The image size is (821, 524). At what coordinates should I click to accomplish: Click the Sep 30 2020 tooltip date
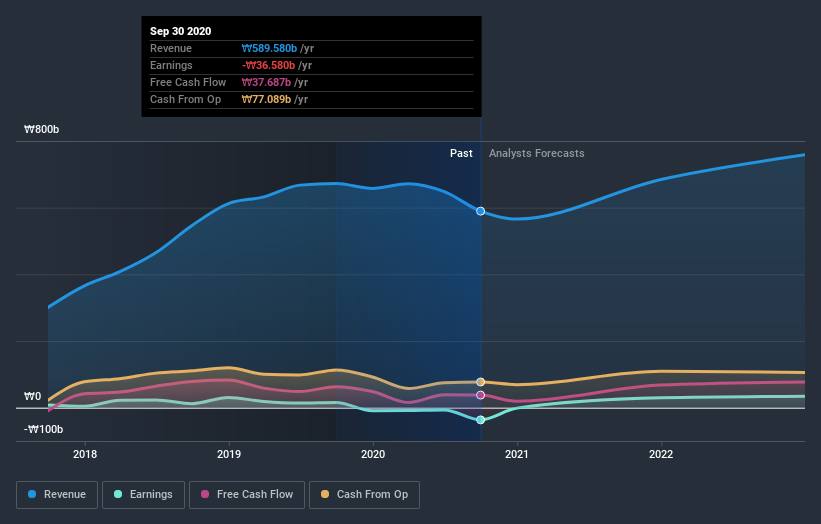click(181, 31)
